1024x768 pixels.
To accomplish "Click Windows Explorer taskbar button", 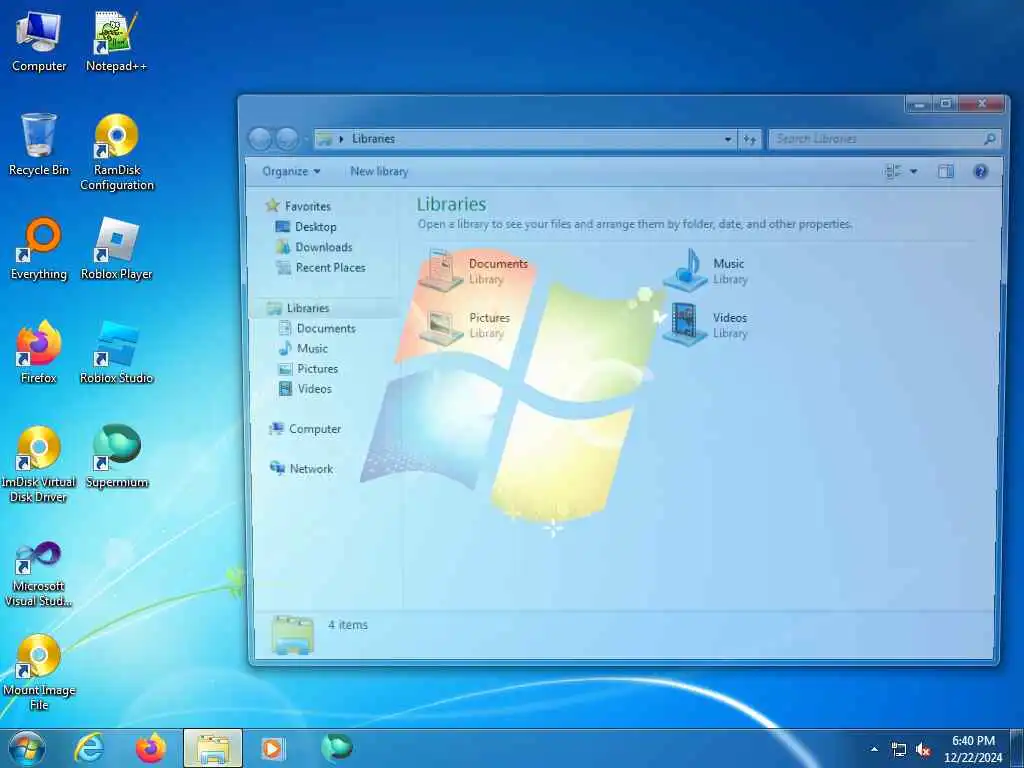I will (x=213, y=748).
